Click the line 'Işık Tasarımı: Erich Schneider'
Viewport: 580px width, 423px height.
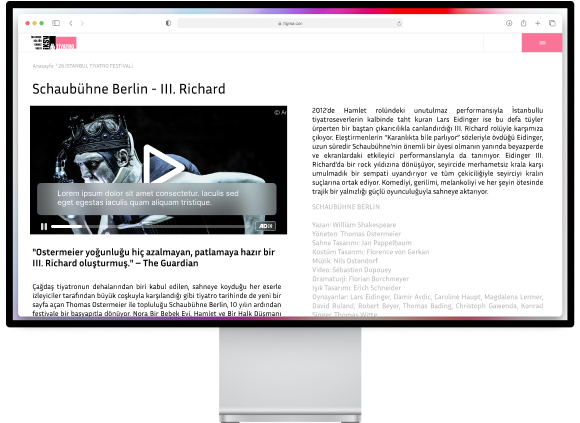[357, 288]
